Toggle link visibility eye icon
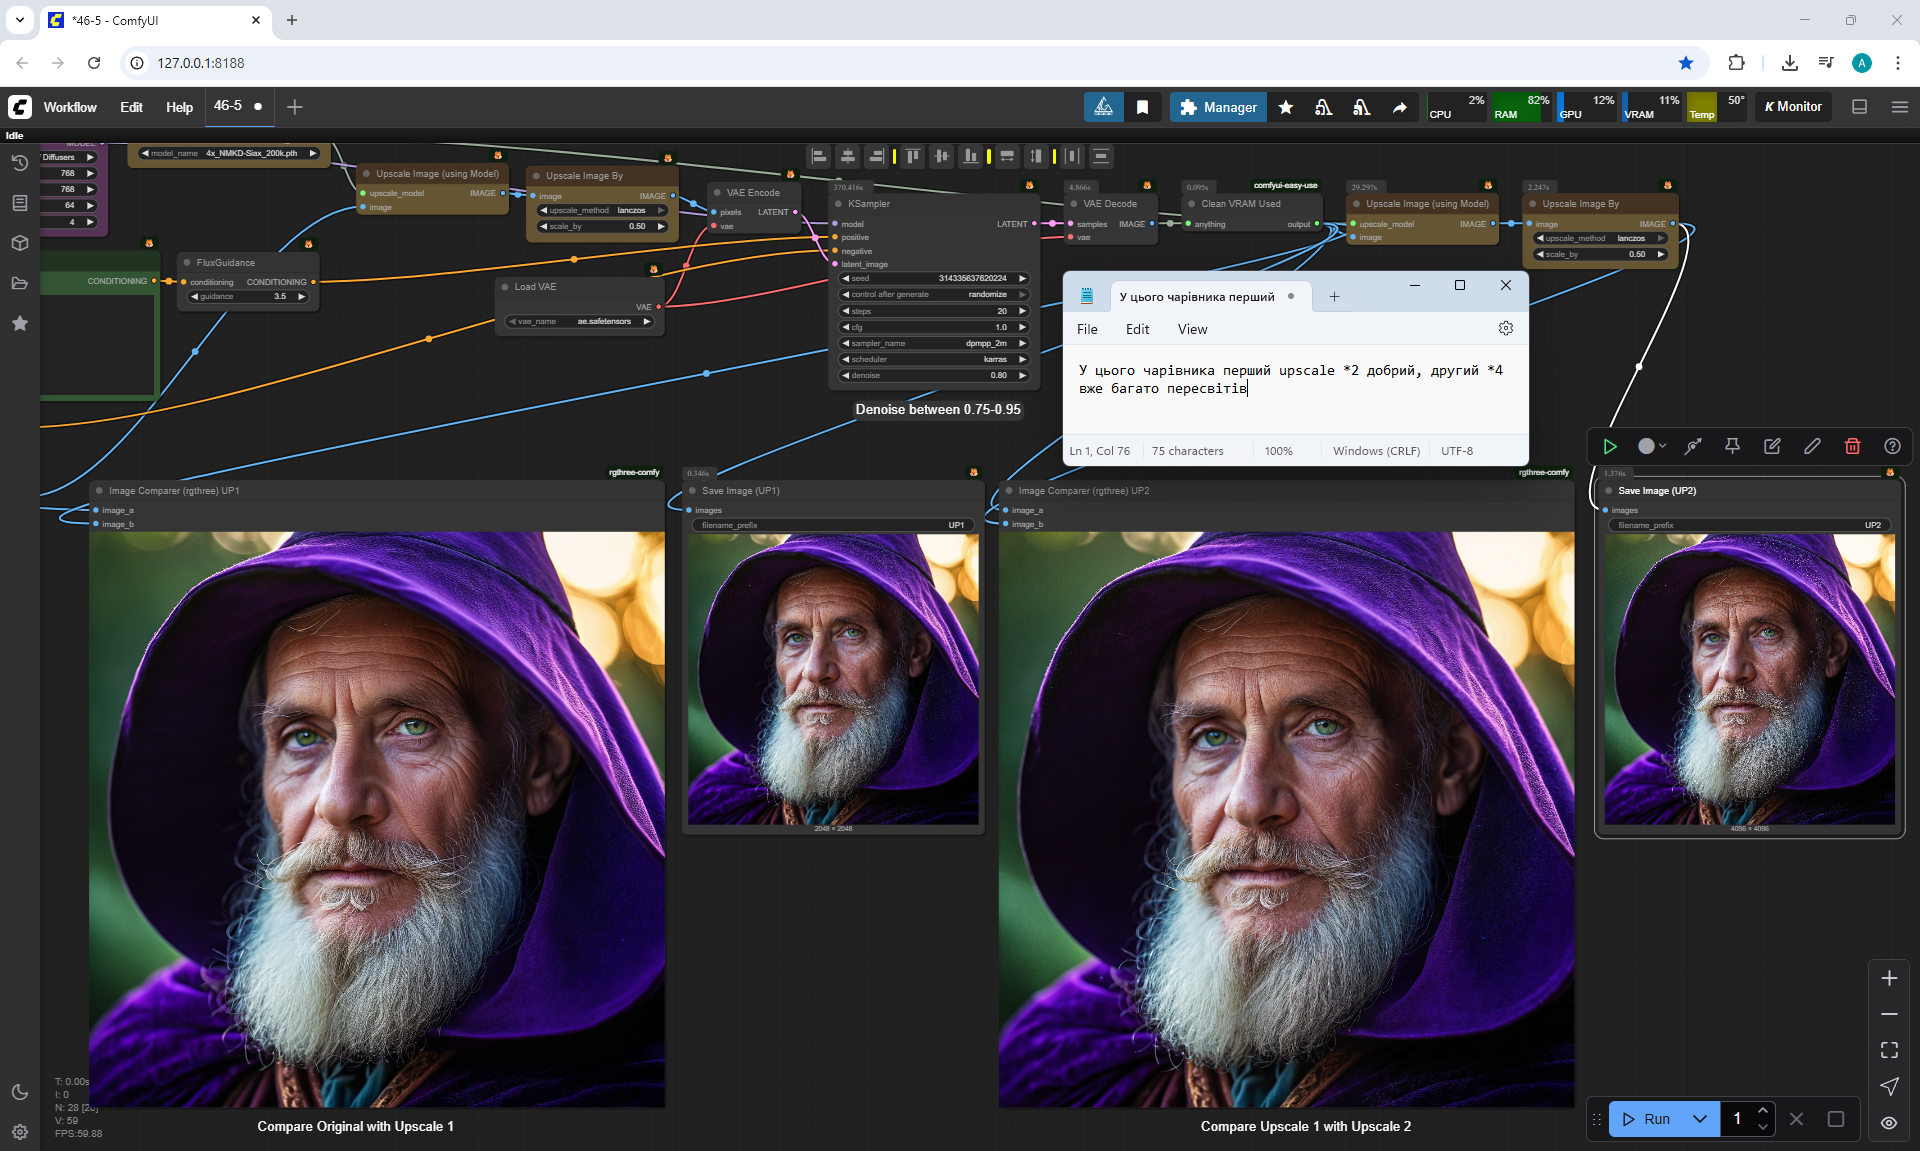This screenshot has height=1151, width=1920. point(1889,1122)
